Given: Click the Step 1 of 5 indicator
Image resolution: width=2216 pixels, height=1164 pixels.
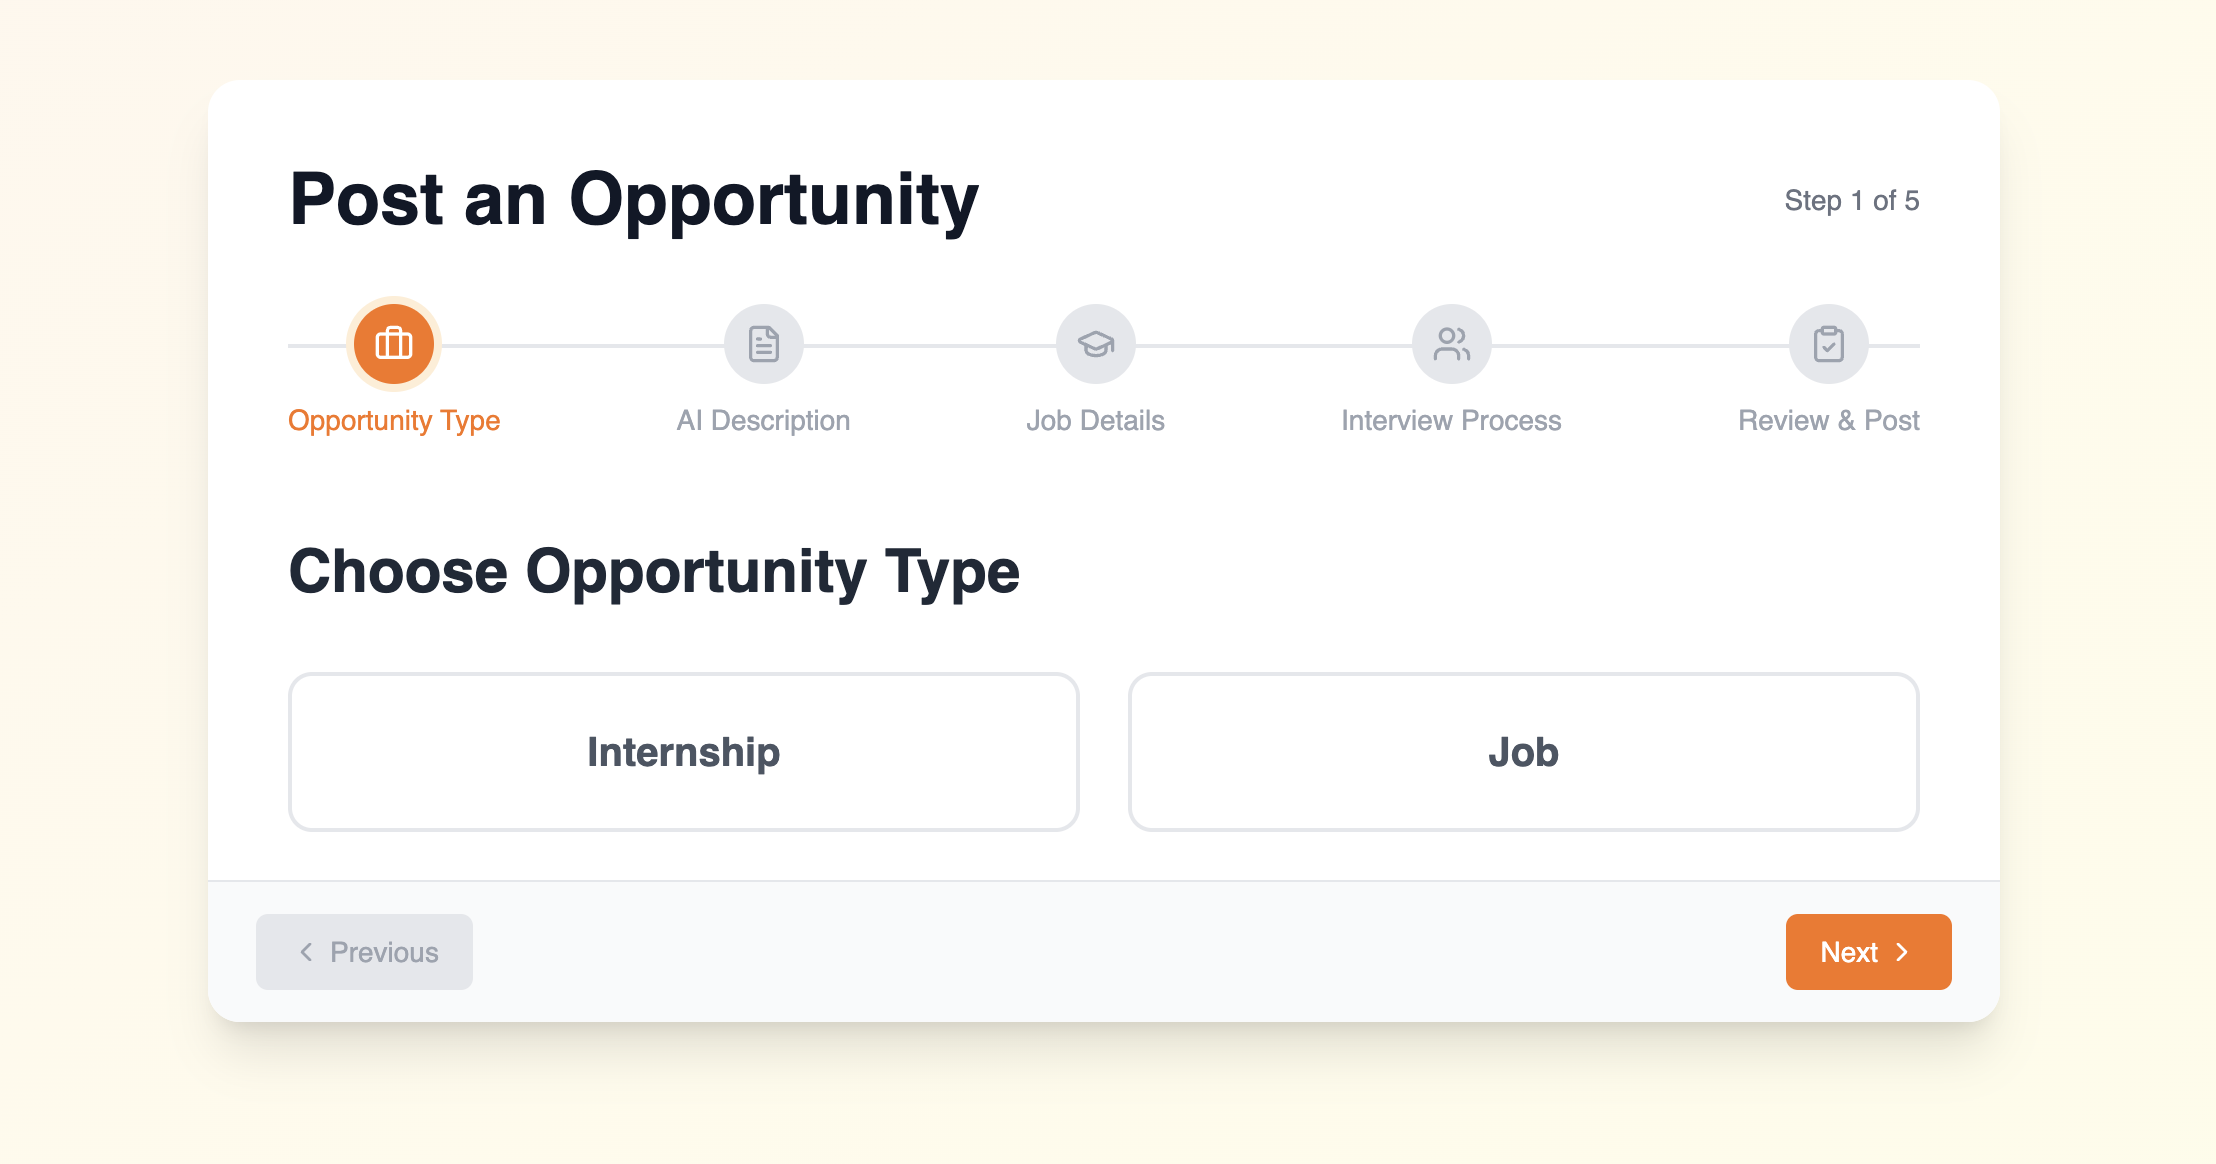Looking at the screenshot, I should click(x=1852, y=200).
